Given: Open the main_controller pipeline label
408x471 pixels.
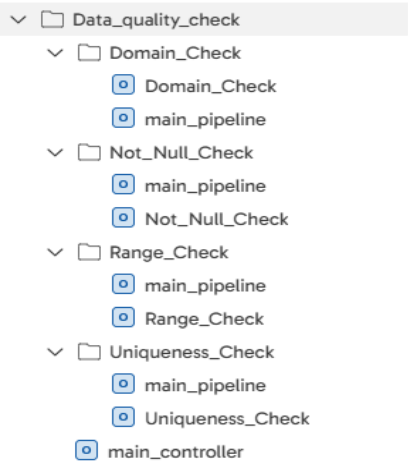Looking at the screenshot, I should [x=176, y=452].
